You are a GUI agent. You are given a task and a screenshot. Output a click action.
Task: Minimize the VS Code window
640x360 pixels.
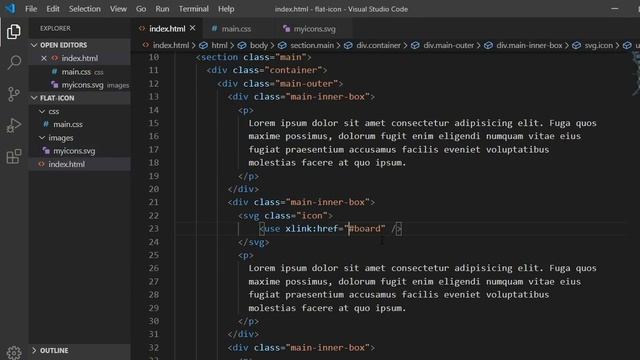(615, 9)
